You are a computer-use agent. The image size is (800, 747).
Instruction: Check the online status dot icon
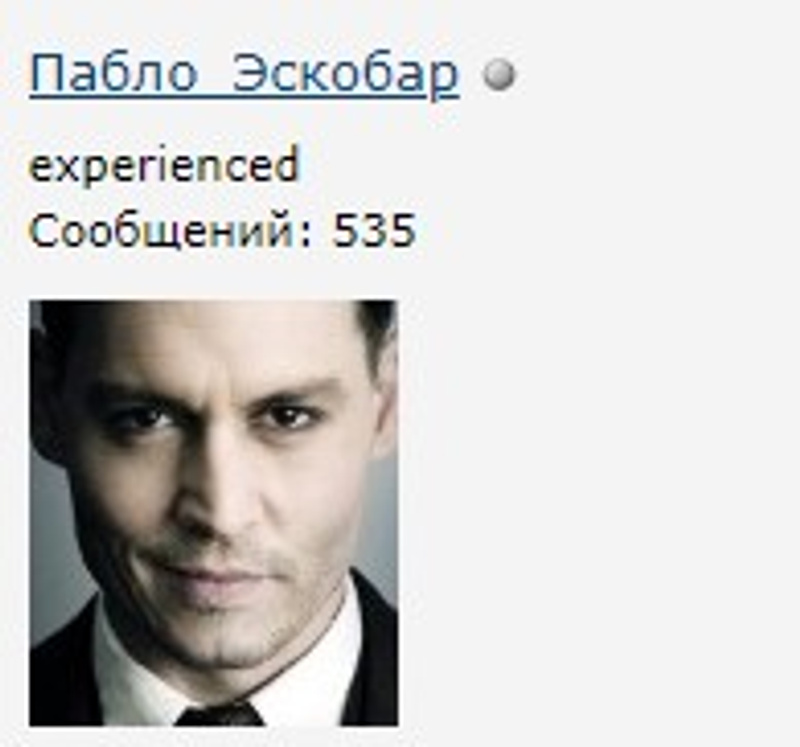499,75
